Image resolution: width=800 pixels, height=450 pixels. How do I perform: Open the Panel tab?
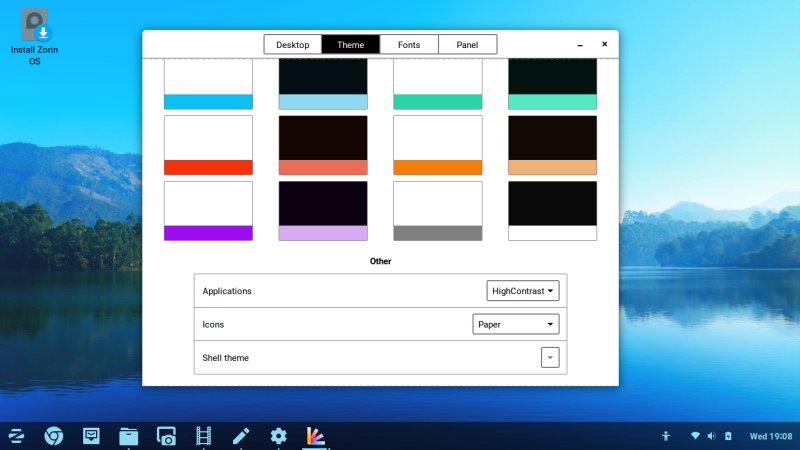click(467, 44)
